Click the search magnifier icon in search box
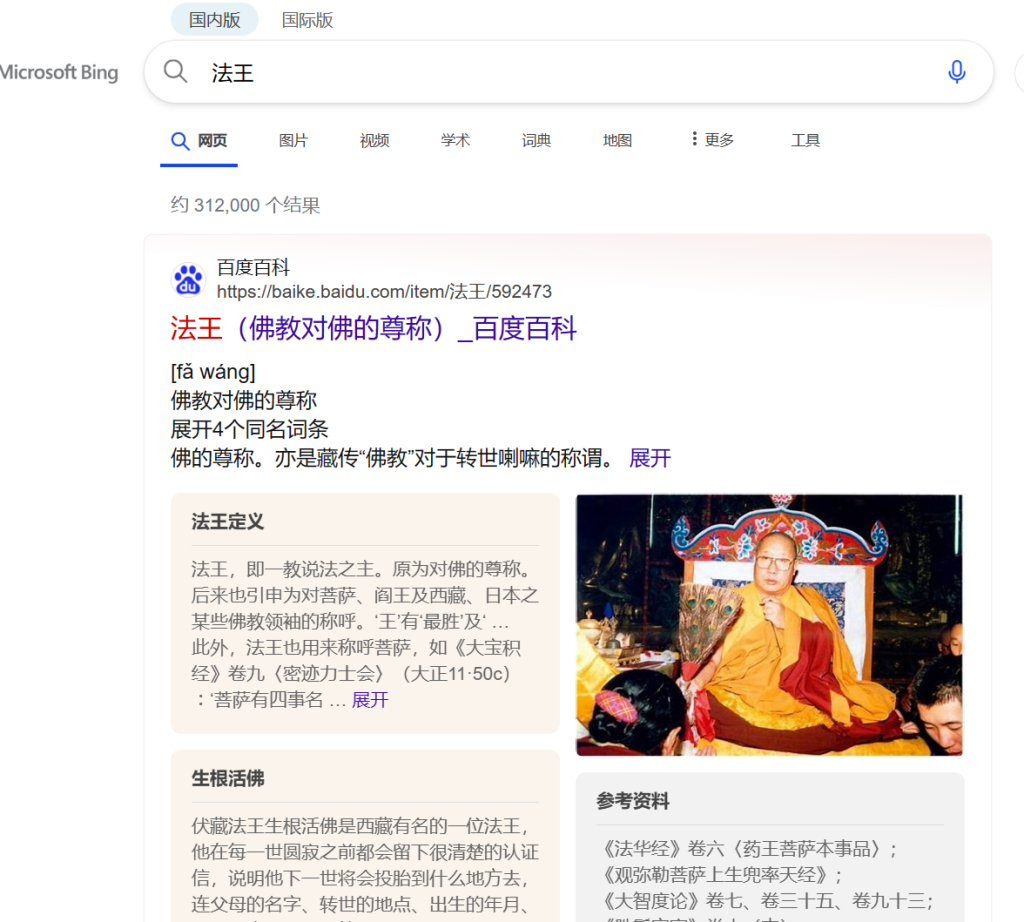Image resolution: width=1024 pixels, height=922 pixels. click(175, 71)
